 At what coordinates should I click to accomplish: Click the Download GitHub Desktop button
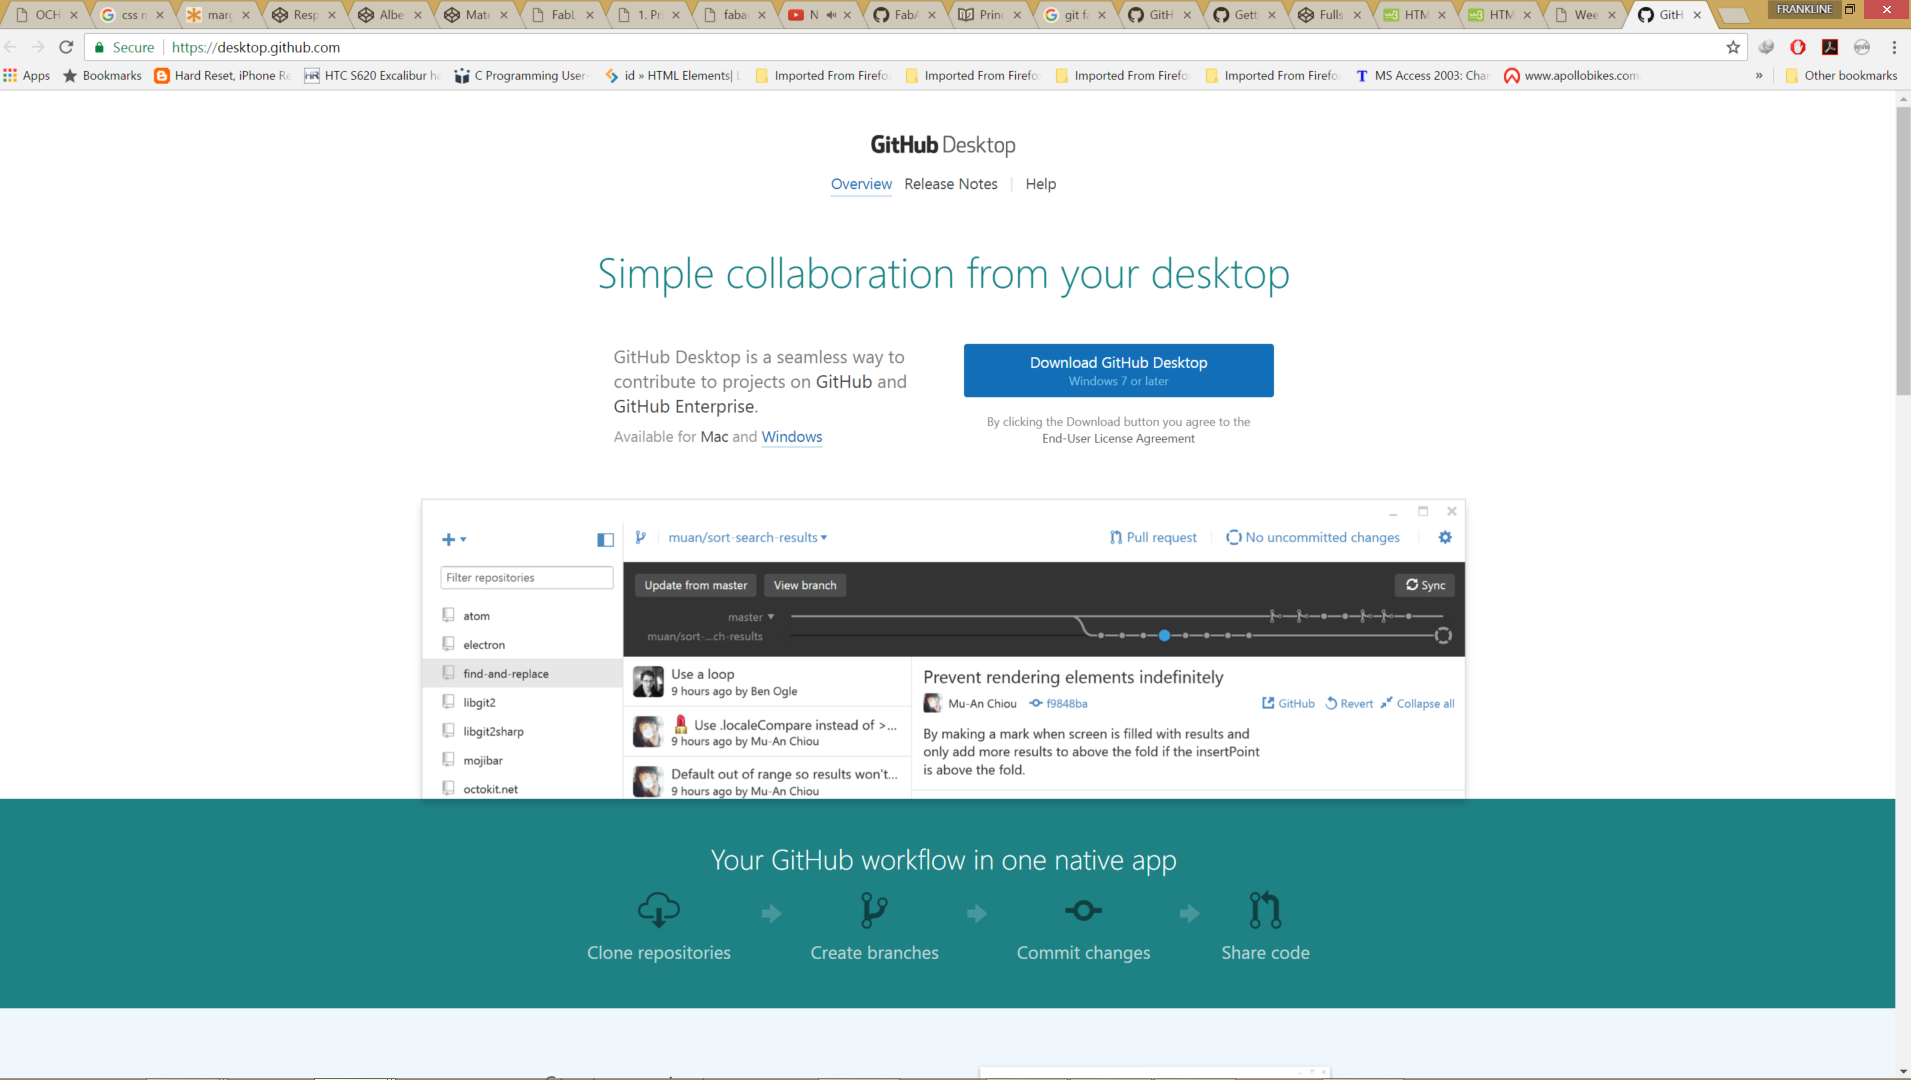click(x=1118, y=370)
